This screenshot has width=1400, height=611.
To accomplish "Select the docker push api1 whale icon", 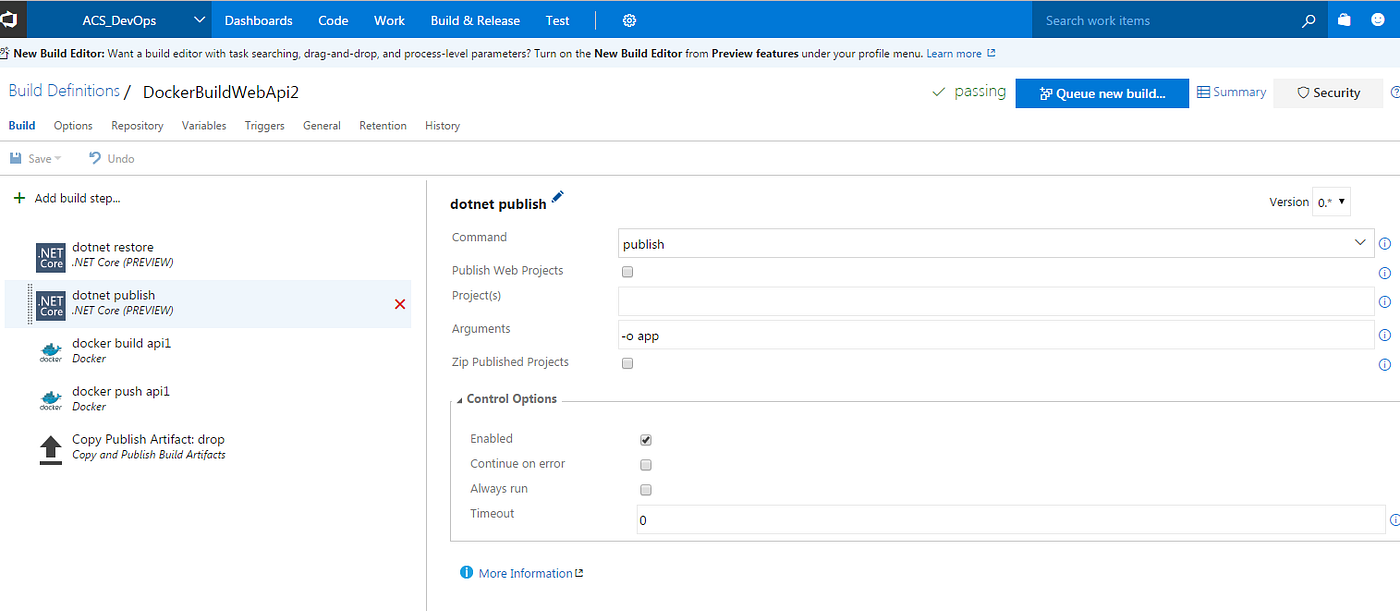I will click(51, 400).
